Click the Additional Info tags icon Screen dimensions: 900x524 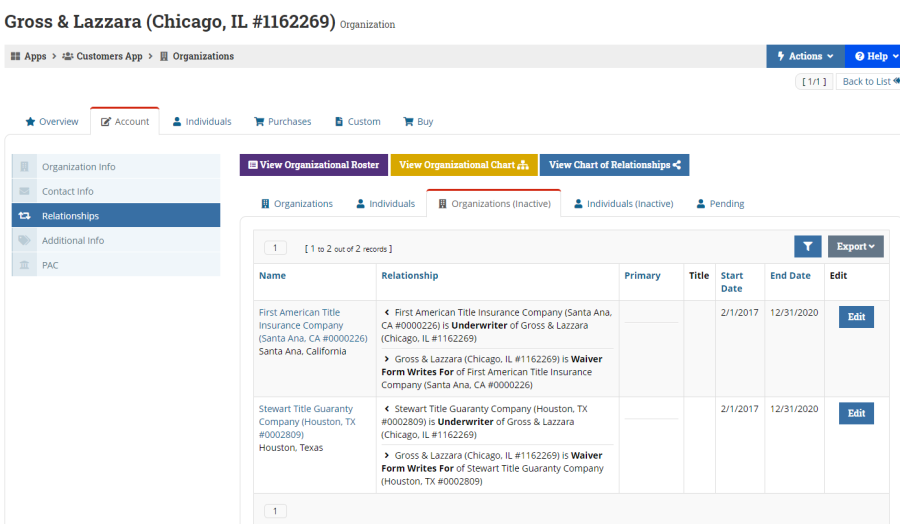click(x=24, y=240)
